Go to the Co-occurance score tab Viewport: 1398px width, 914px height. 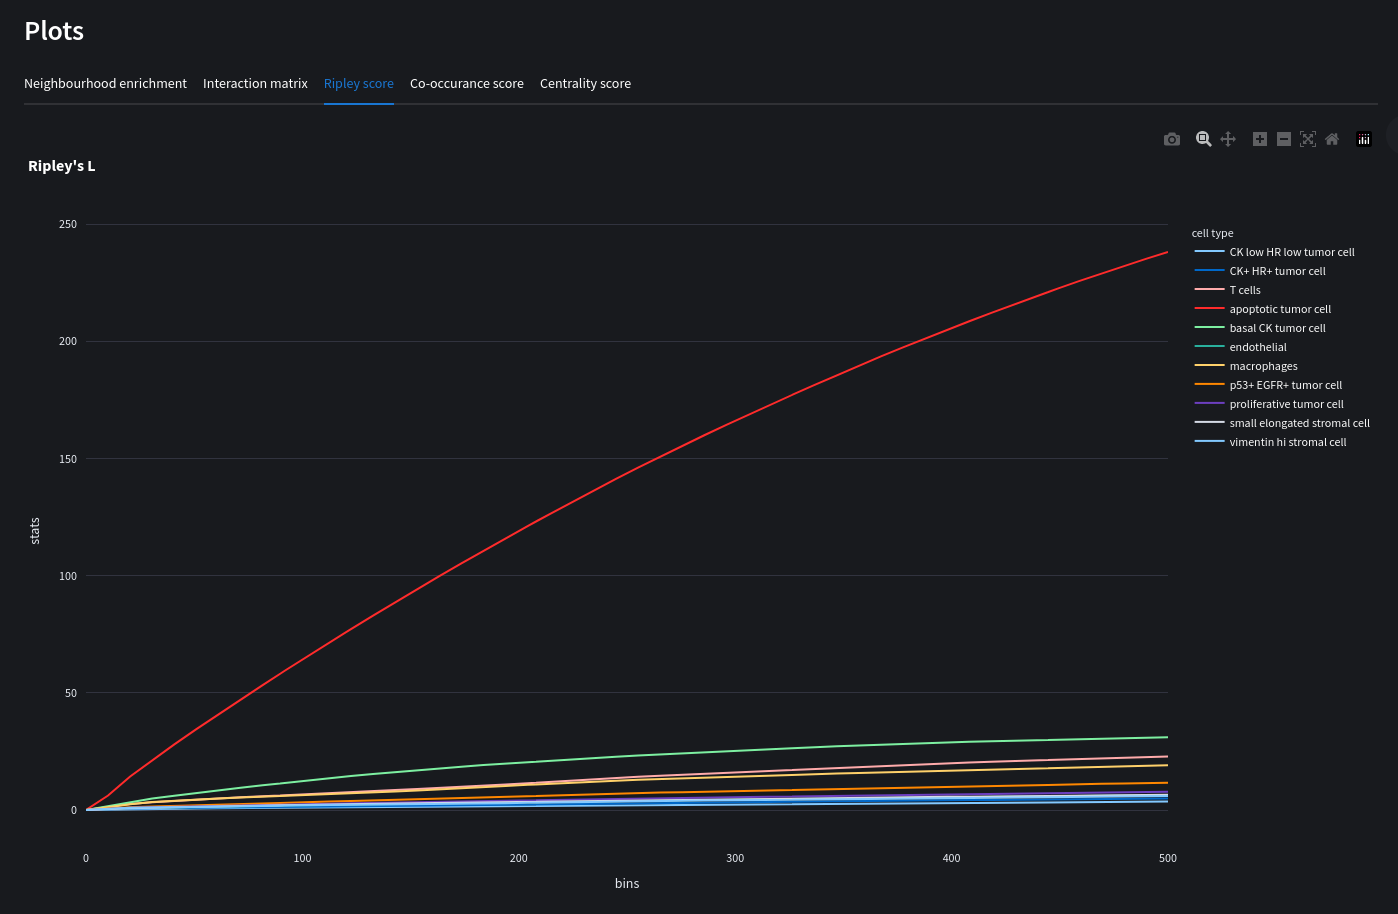(x=467, y=84)
